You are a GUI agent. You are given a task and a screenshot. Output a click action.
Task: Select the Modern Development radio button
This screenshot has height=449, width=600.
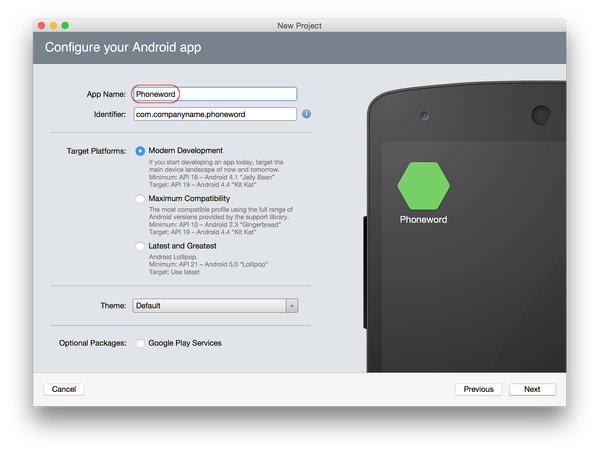point(140,151)
